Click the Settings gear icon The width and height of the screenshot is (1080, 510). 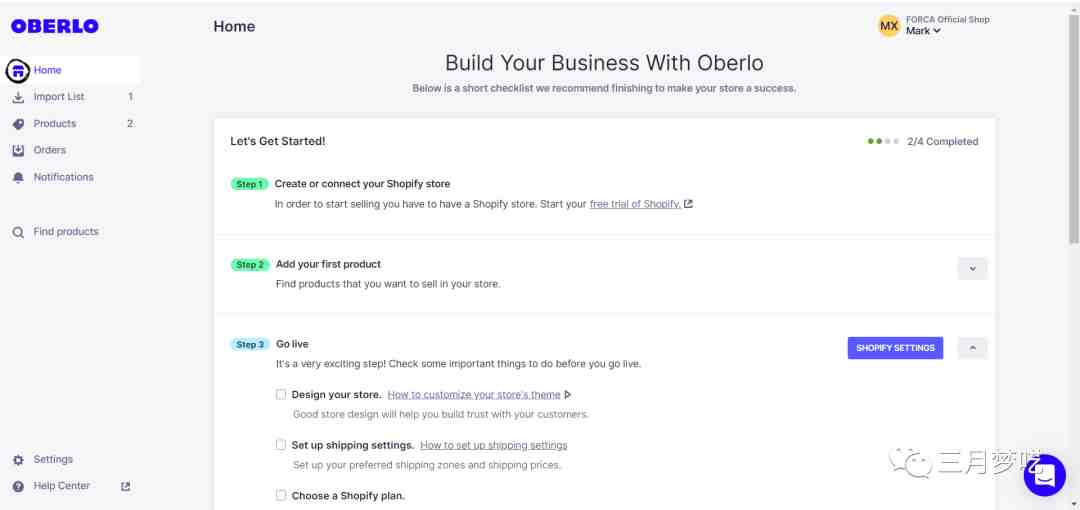[x=18, y=460]
